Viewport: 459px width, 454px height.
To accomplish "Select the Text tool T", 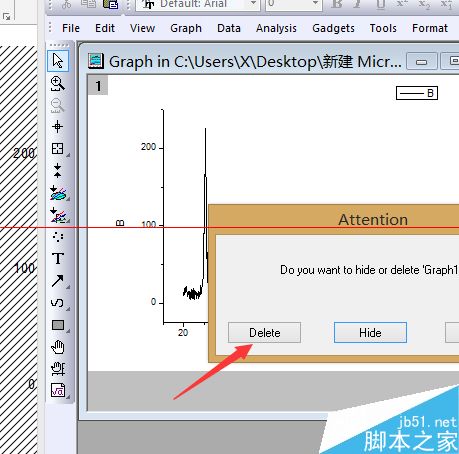I will pyautogui.click(x=58, y=258).
